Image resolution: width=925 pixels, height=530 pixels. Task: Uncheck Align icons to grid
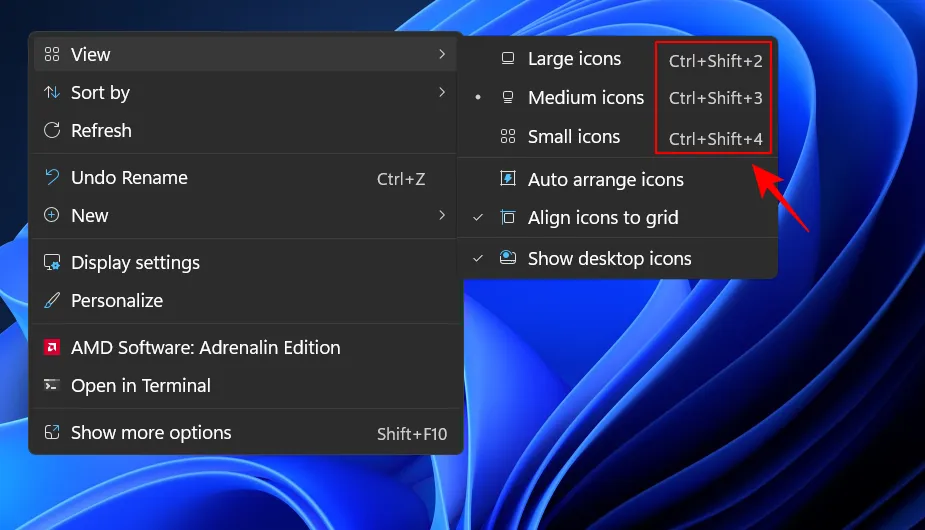602,218
